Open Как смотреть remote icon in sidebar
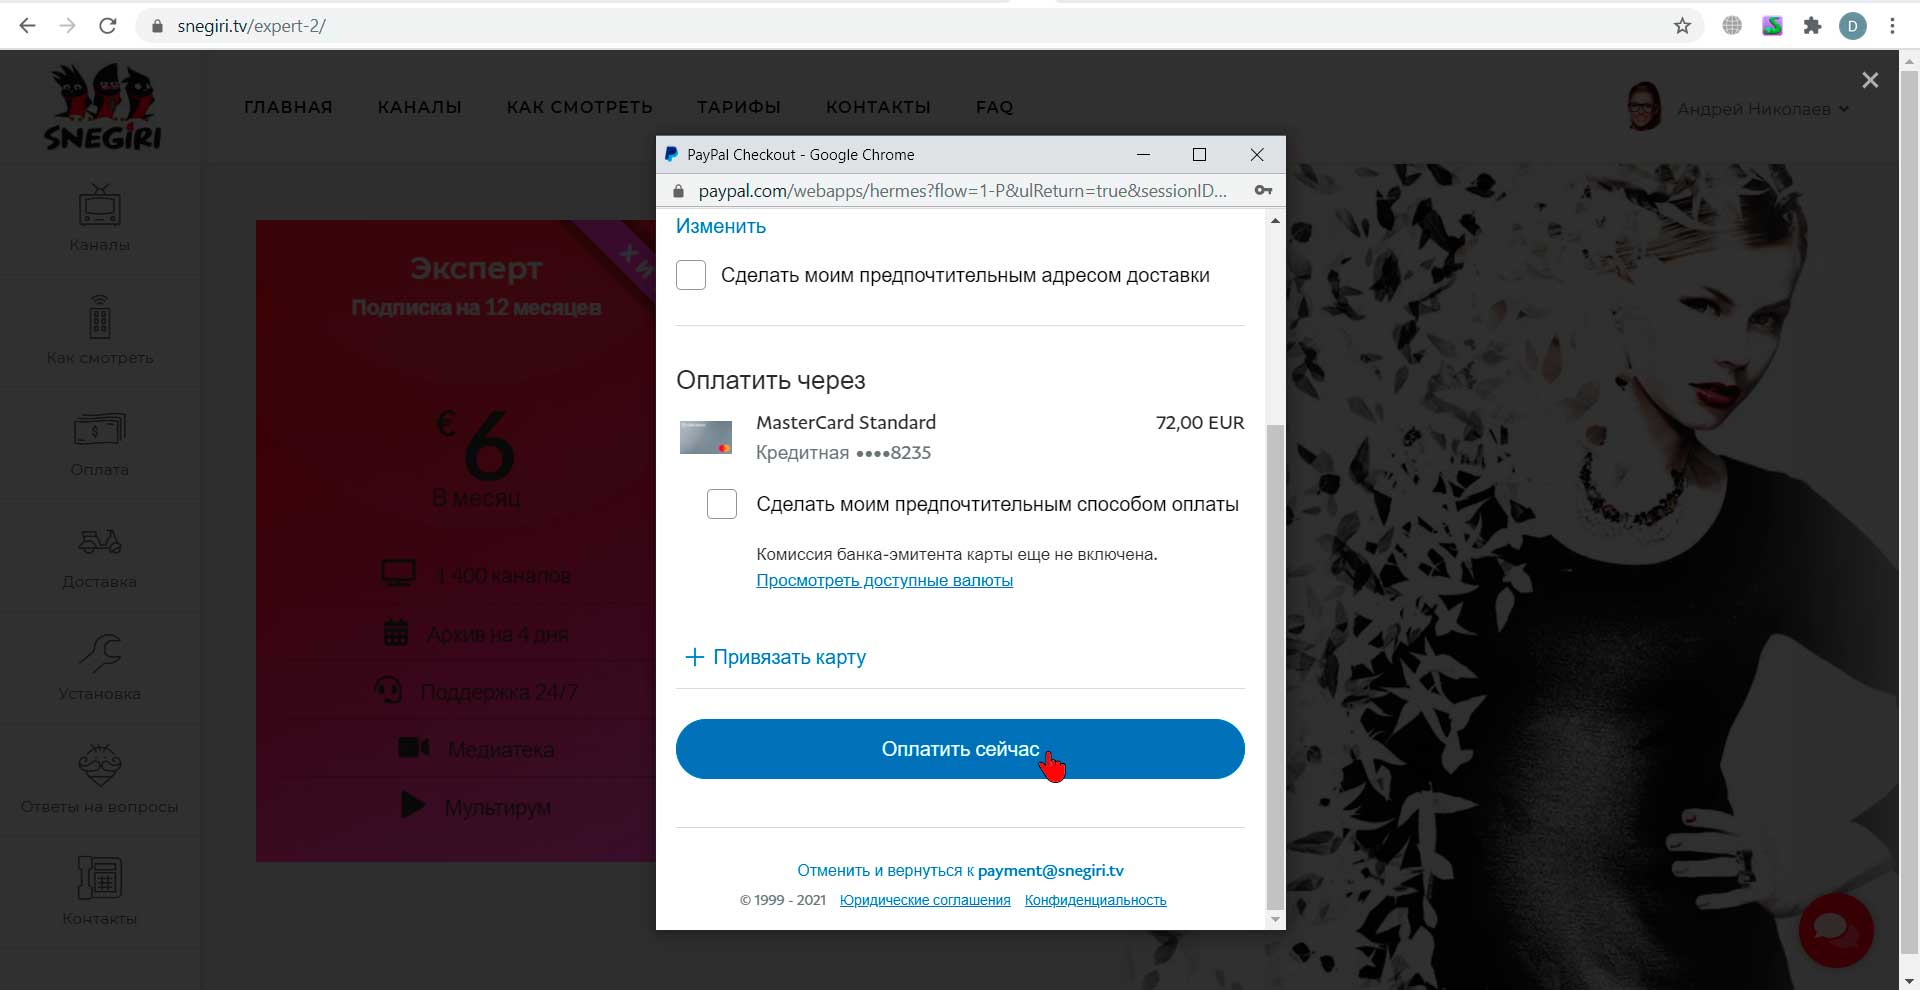Screen dimensions: 1920x990 100,317
